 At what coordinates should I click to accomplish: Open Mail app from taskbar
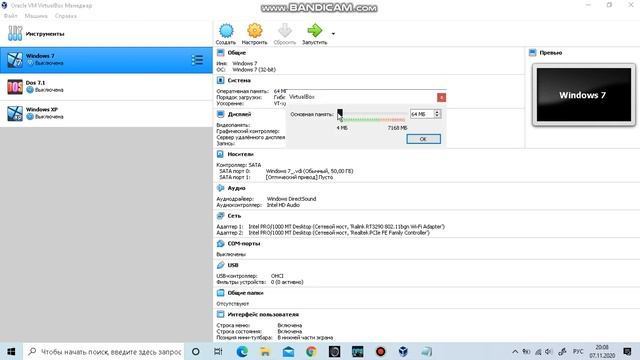tap(288, 351)
